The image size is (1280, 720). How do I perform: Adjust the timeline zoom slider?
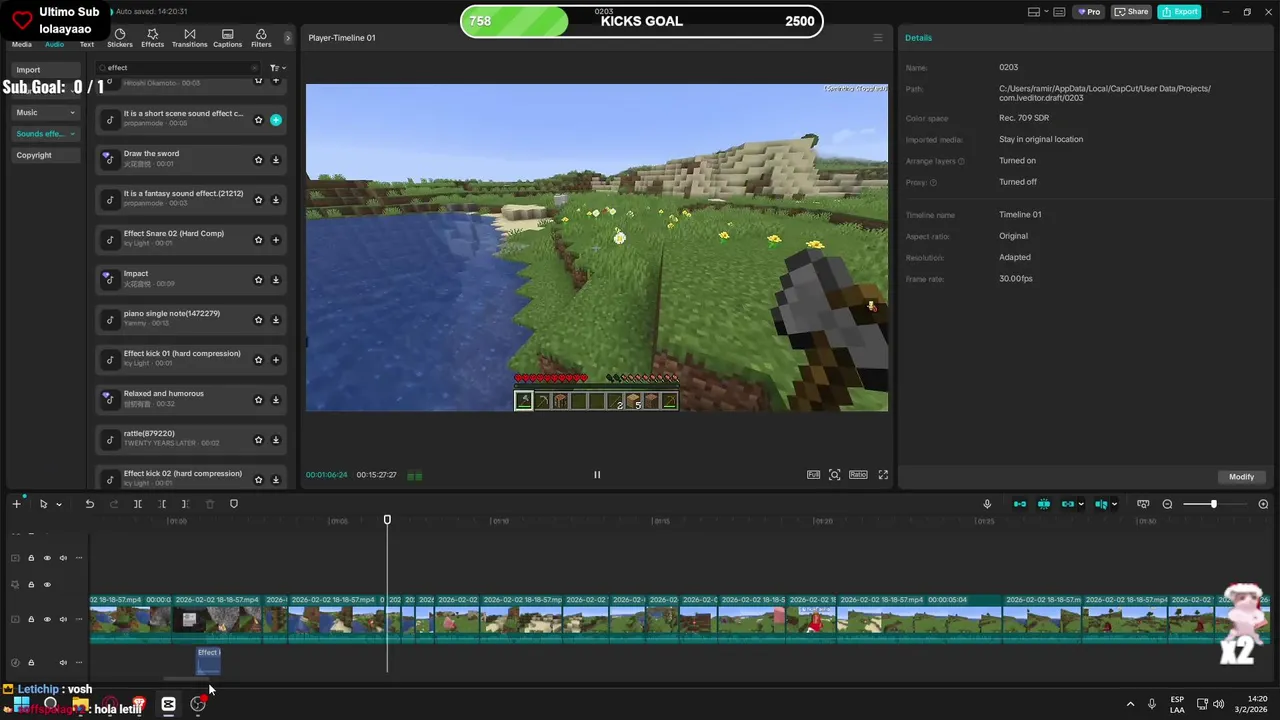[1213, 504]
